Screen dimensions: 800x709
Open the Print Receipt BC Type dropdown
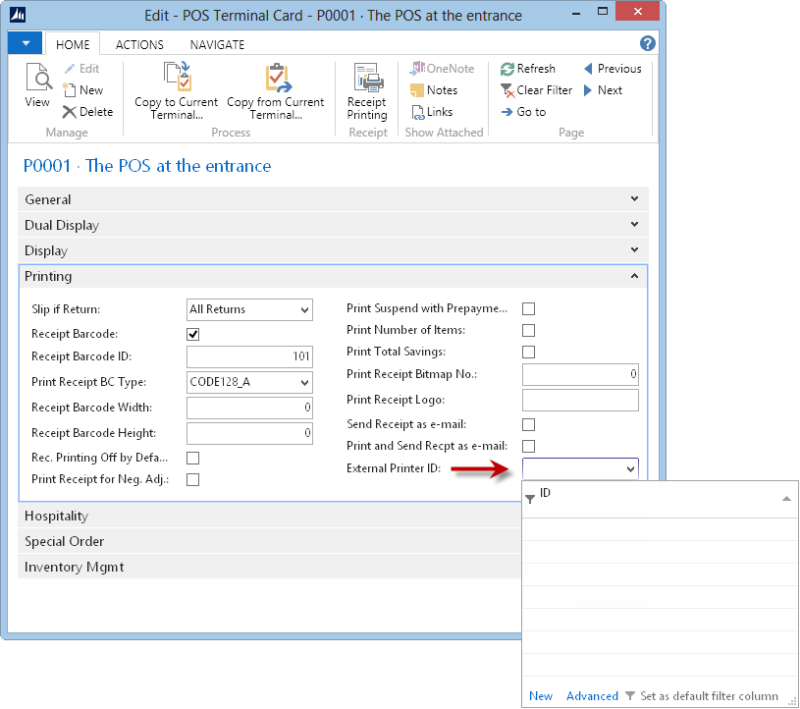(250, 382)
